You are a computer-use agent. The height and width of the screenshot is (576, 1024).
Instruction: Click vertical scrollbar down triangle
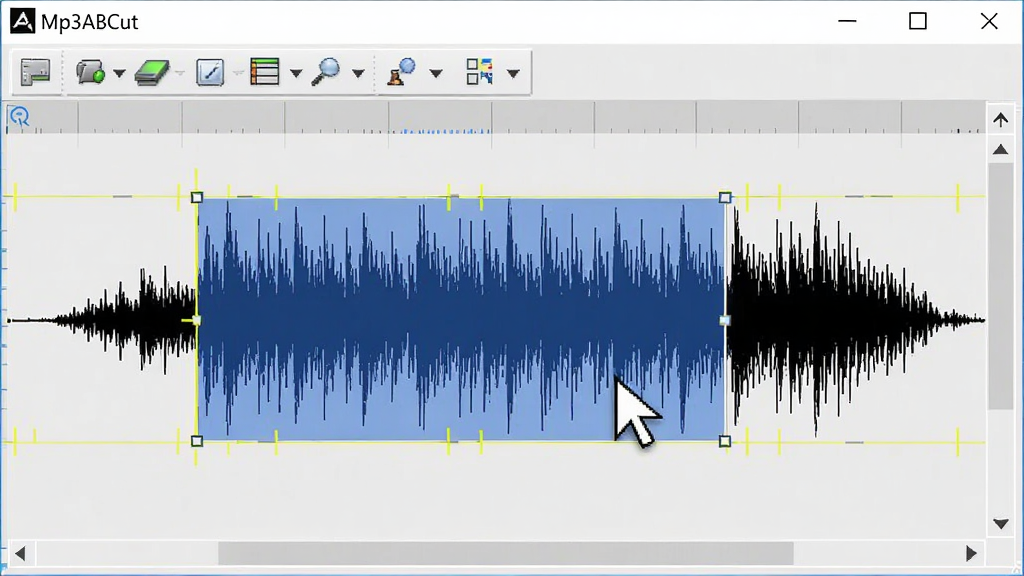(x=1000, y=524)
